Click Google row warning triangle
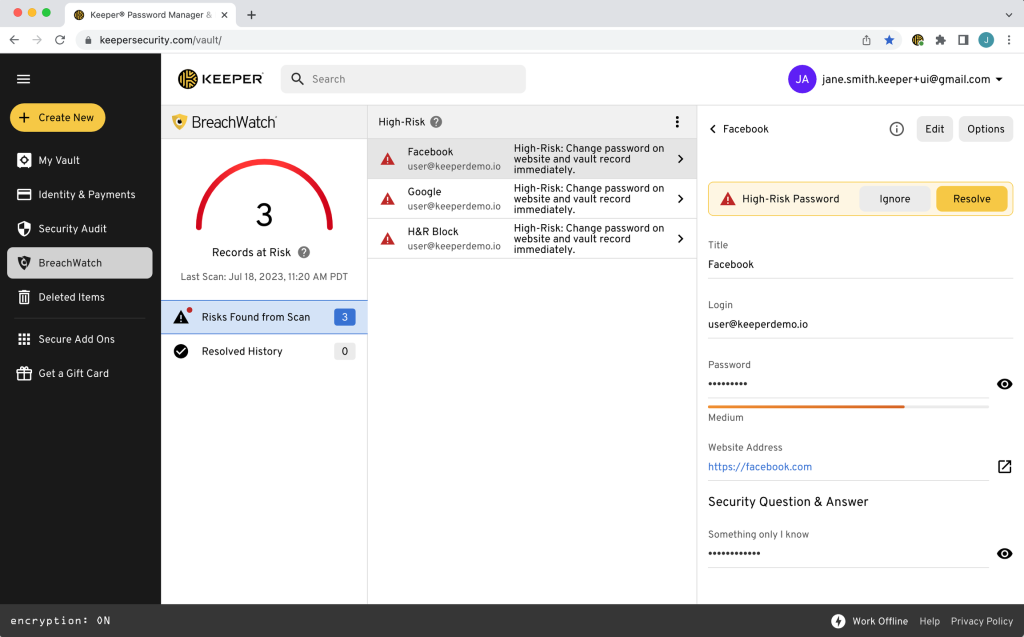Image resolution: width=1024 pixels, height=637 pixels. tap(387, 199)
